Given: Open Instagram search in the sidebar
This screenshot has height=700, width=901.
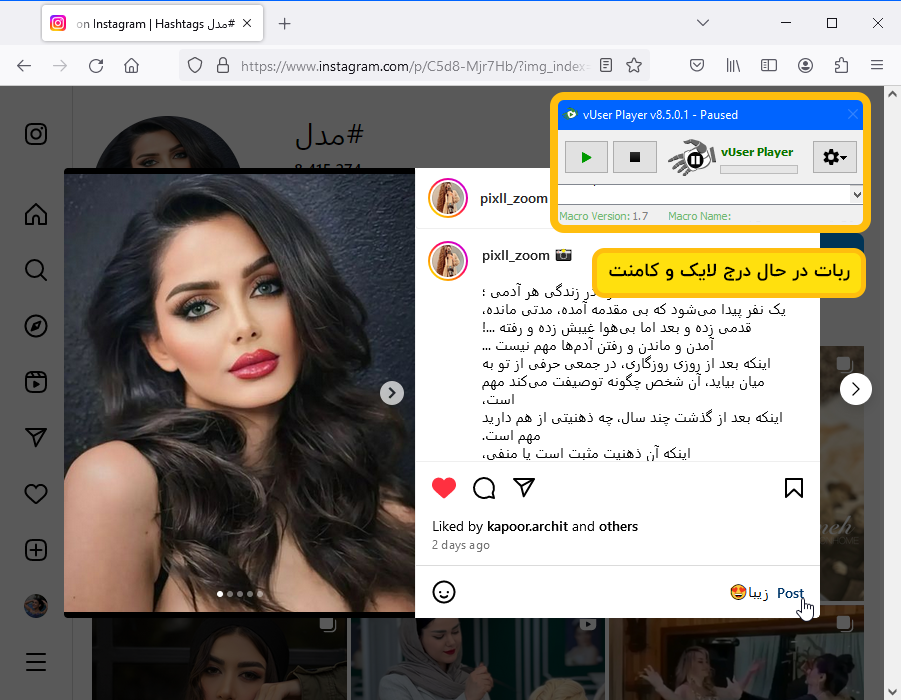Looking at the screenshot, I should coord(36,270).
